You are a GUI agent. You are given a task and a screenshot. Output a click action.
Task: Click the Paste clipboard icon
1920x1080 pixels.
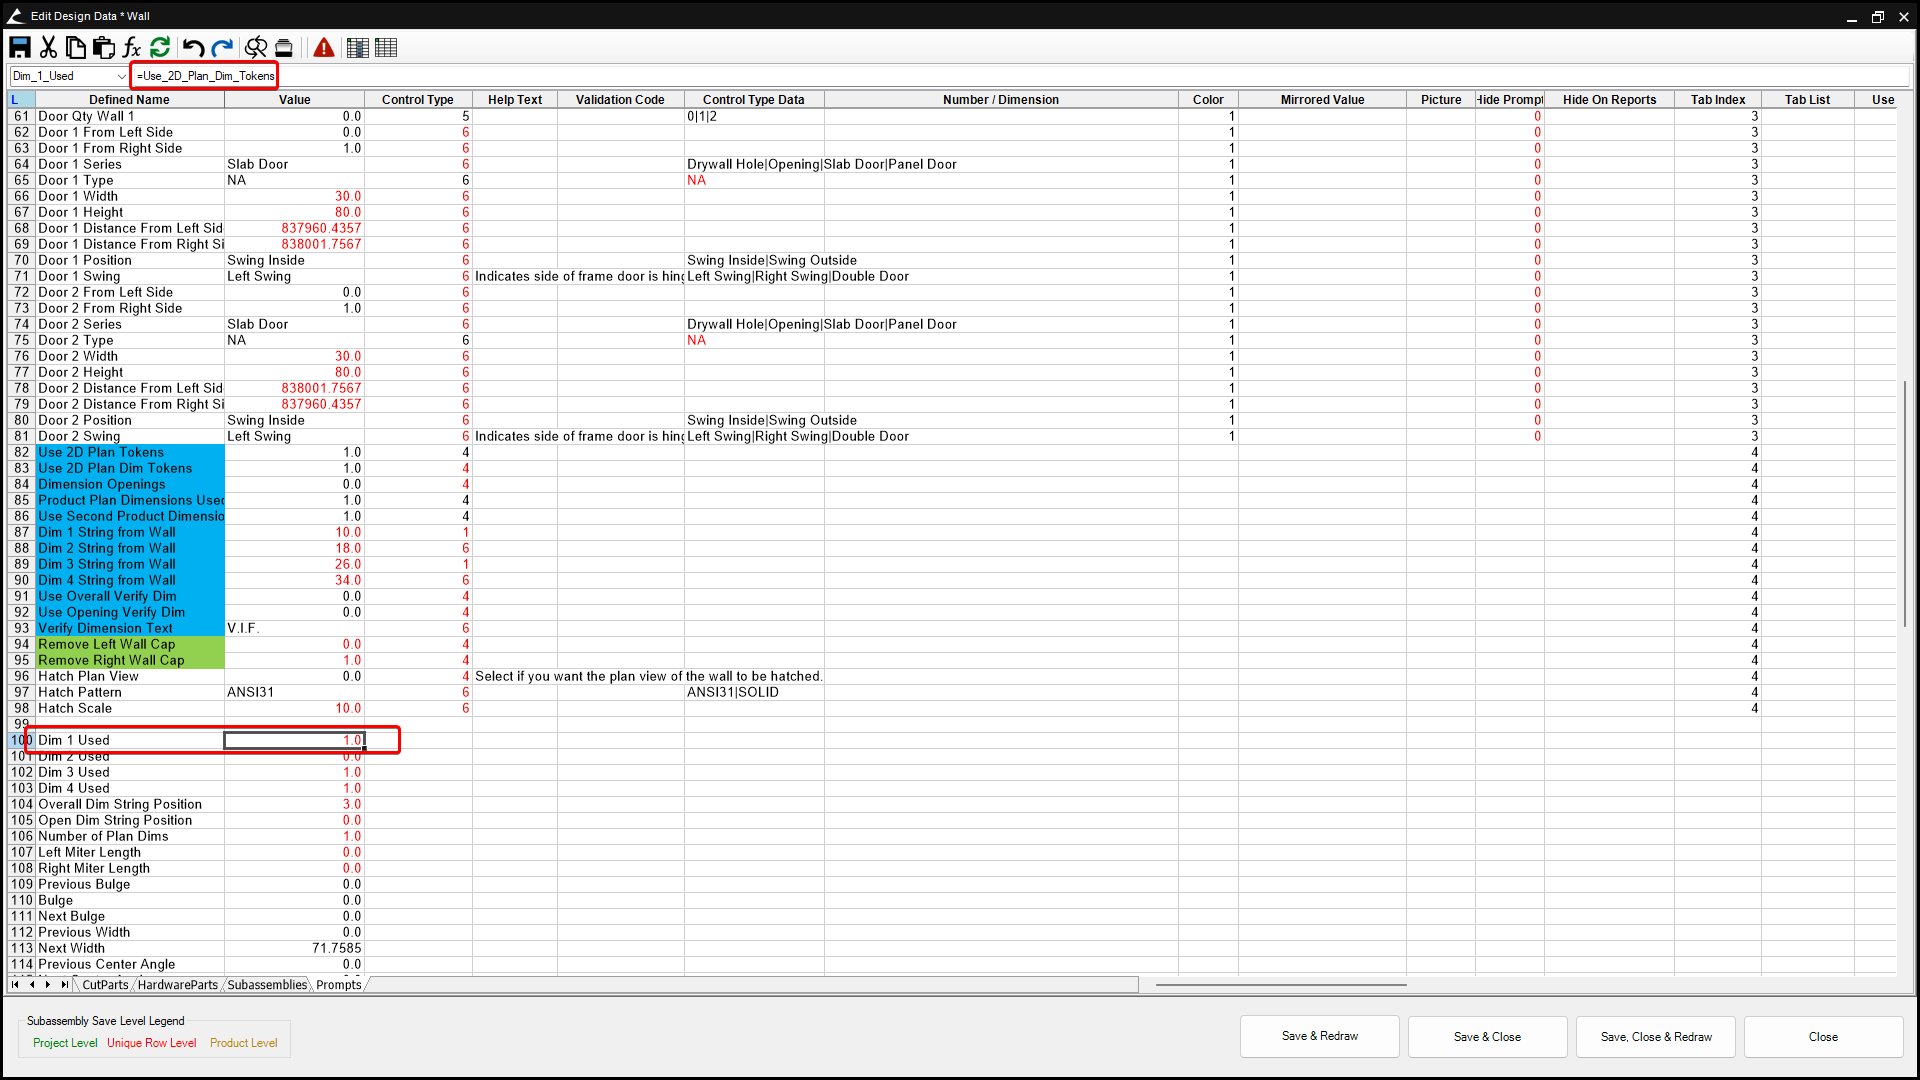(x=103, y=47)
